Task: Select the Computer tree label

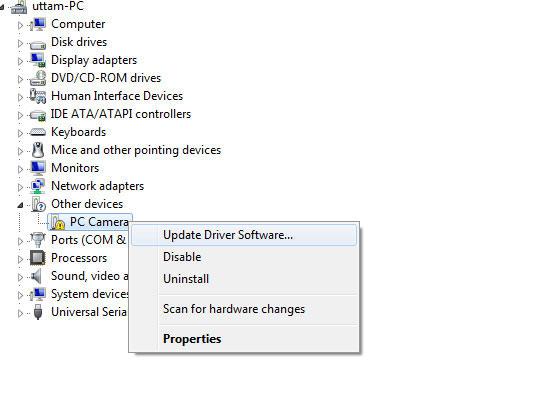Action: click(78, 24)
